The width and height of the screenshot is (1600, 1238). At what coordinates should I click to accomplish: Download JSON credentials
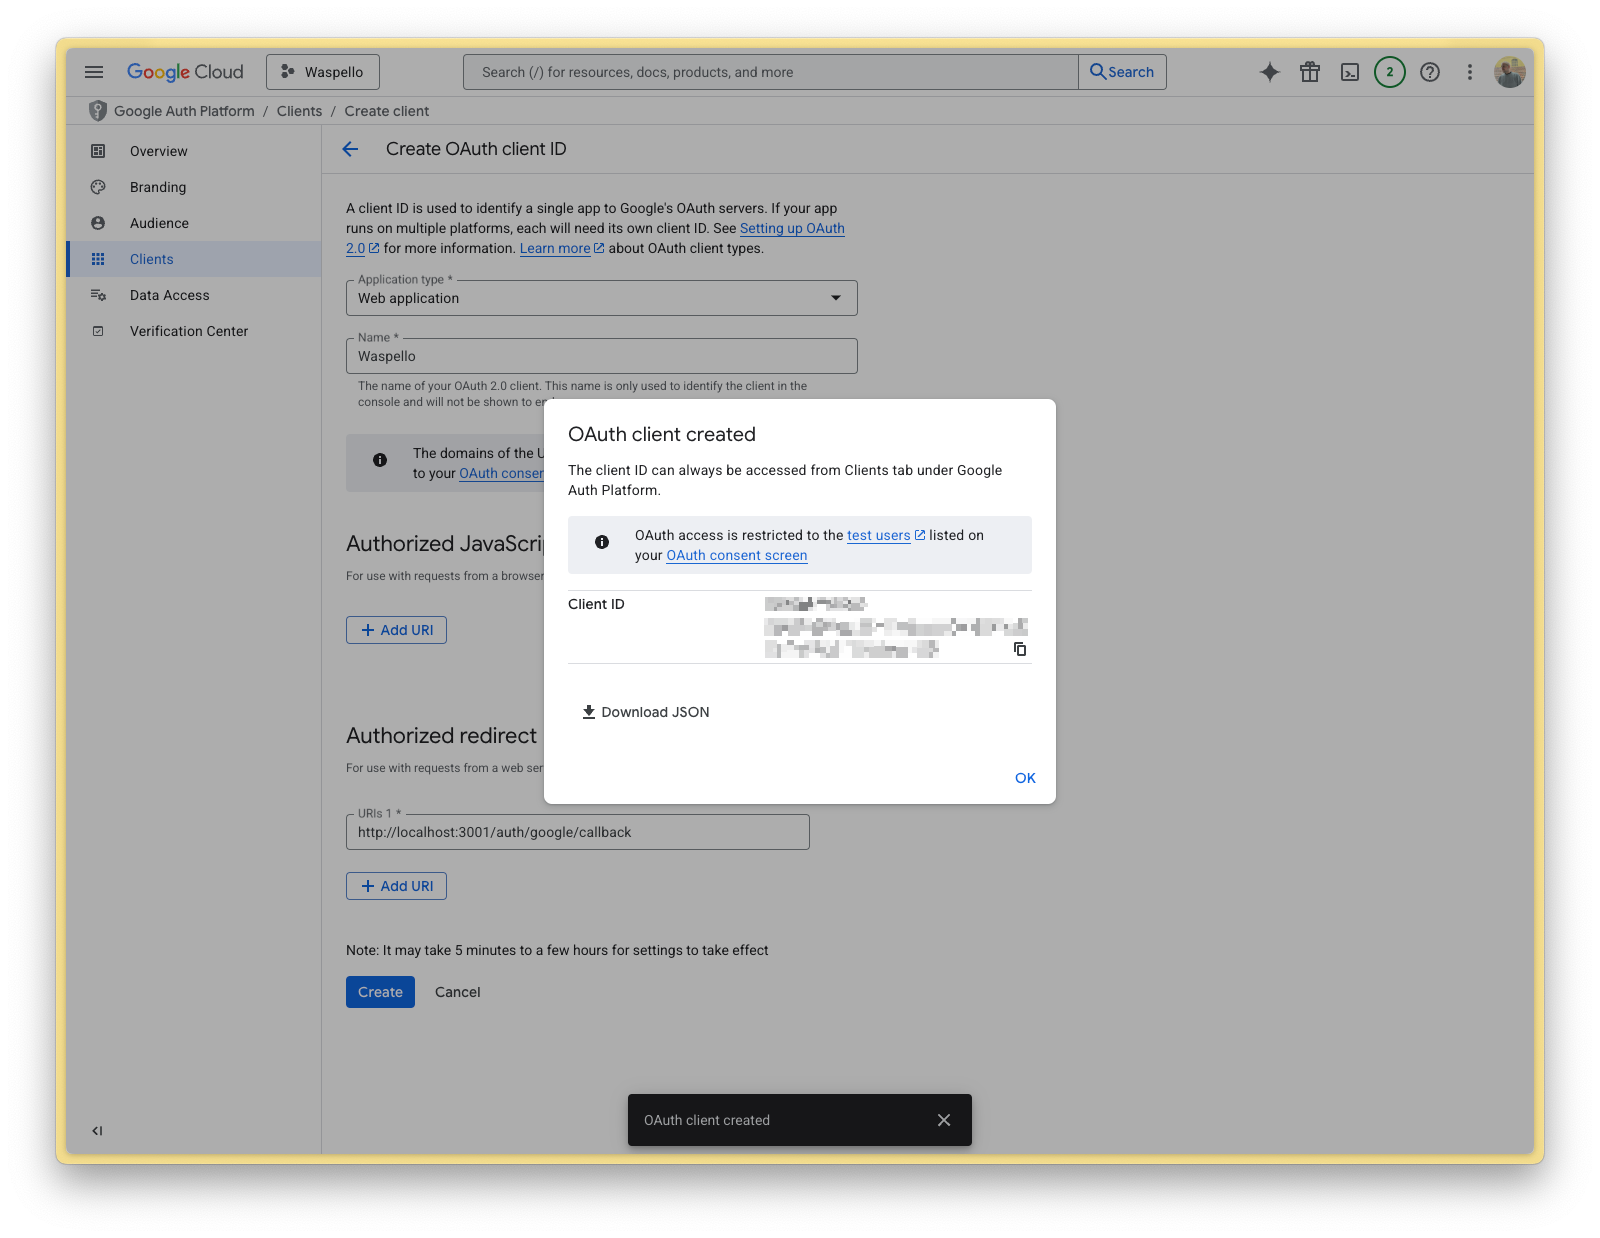coord(645,711)
